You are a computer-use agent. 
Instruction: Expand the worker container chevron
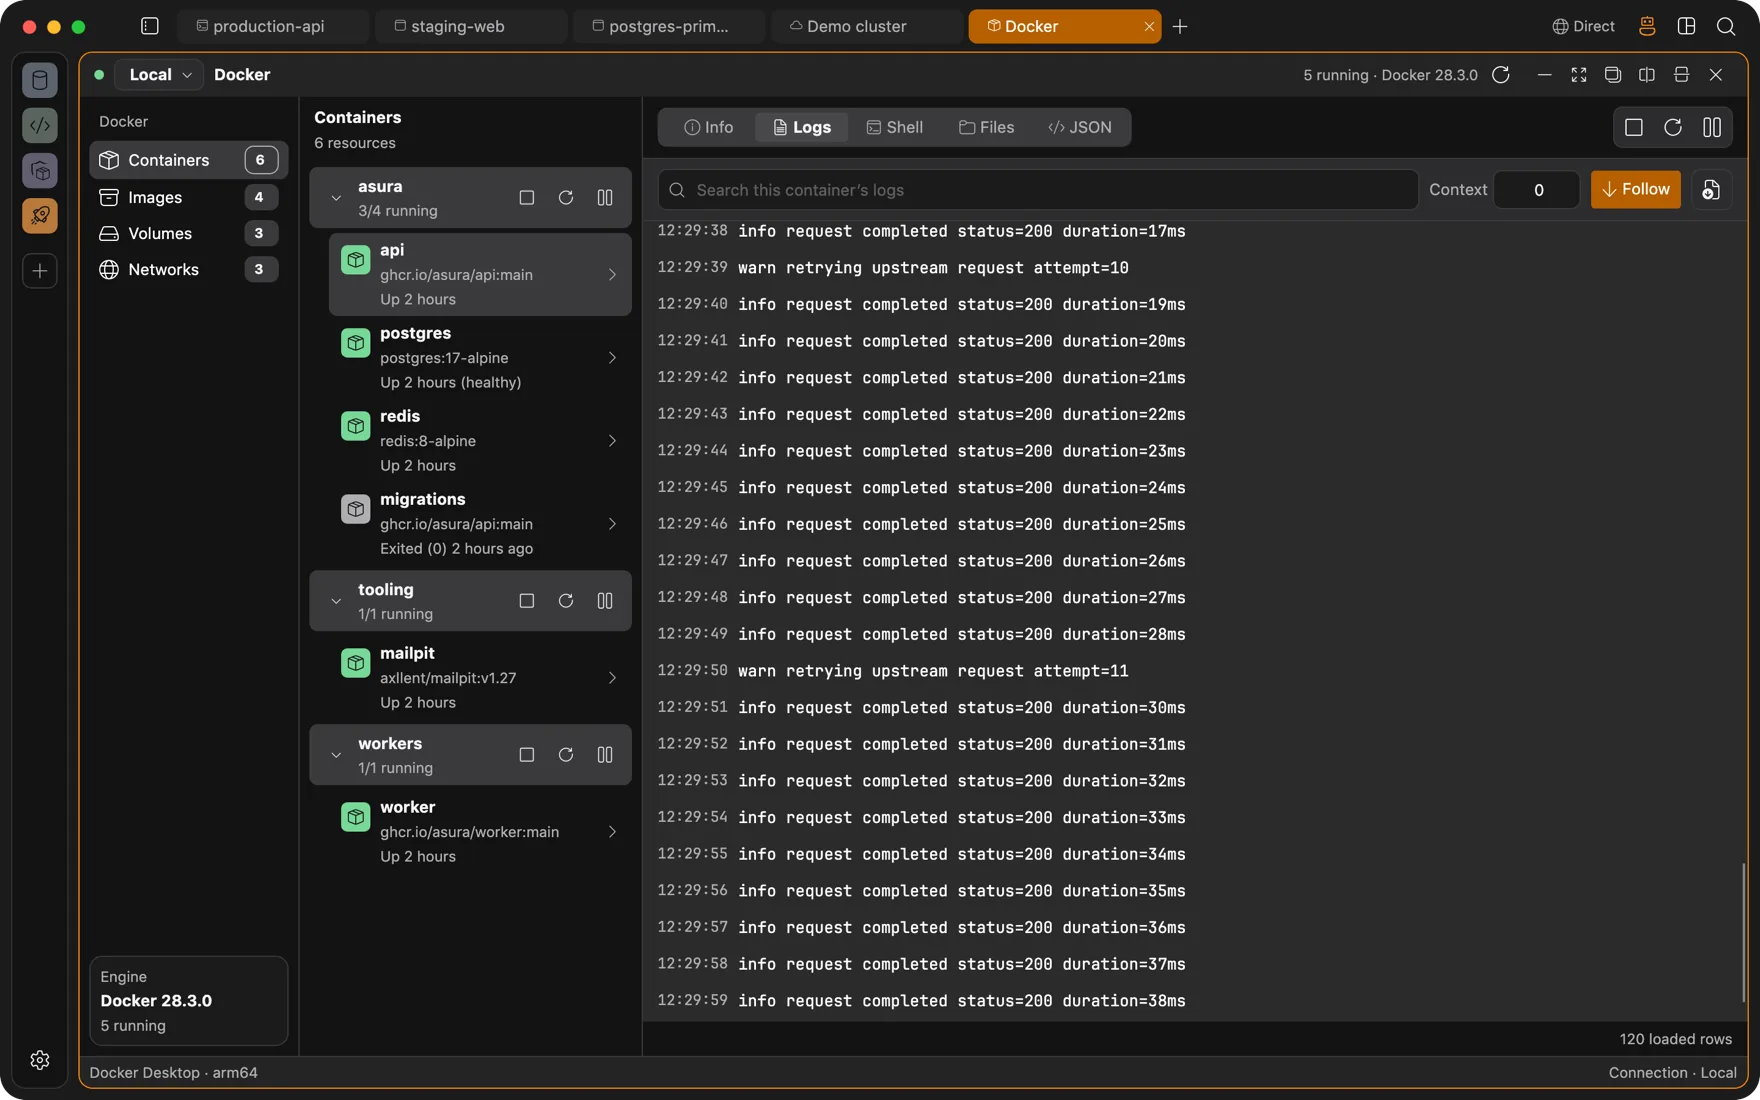click(x=612, y=832)
